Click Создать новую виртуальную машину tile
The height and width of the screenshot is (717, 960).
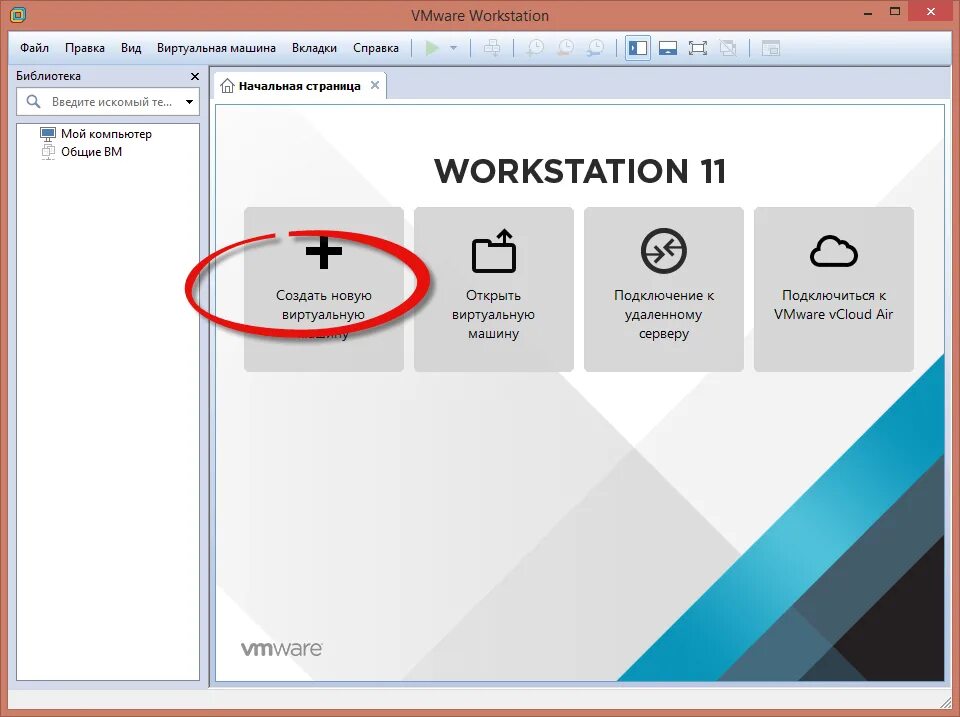(x=324, y=289)
